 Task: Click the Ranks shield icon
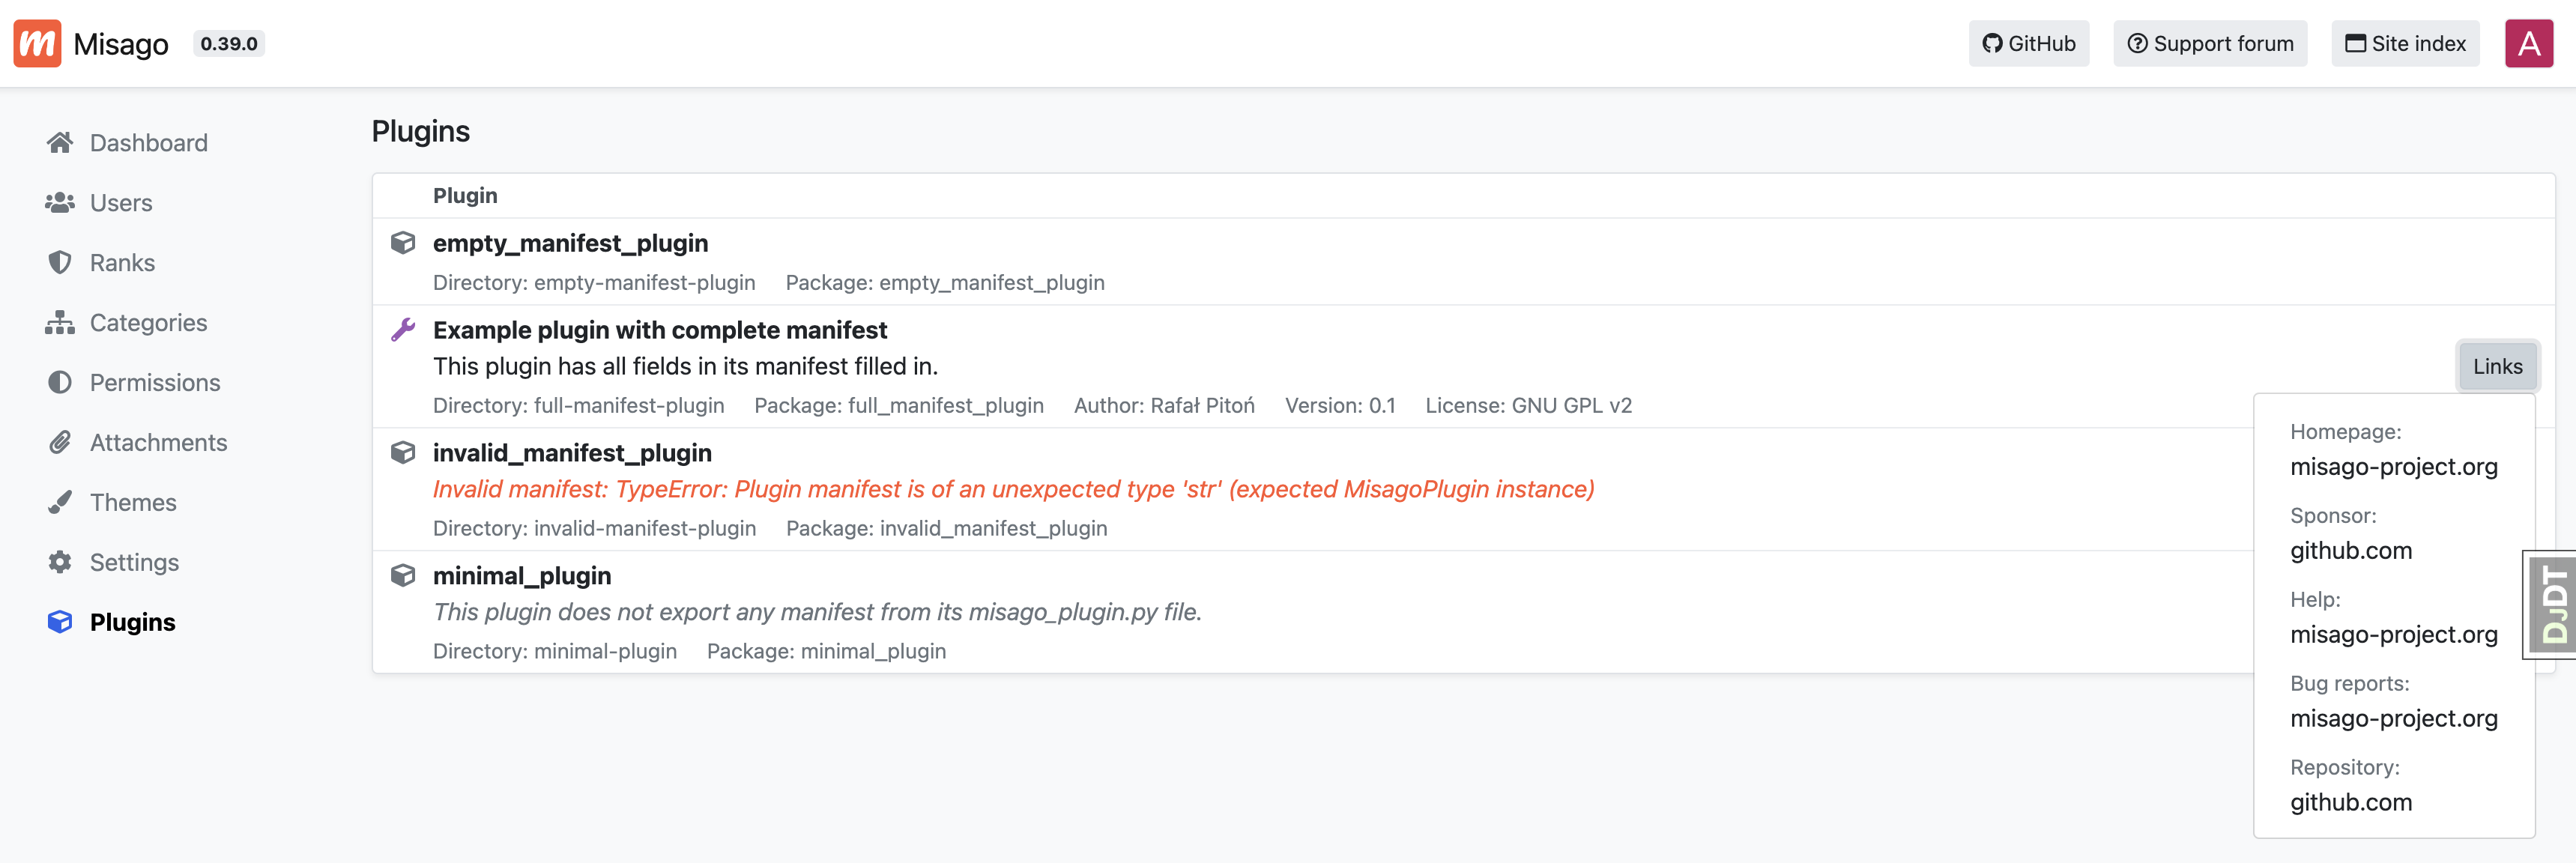tap(60, 263)
